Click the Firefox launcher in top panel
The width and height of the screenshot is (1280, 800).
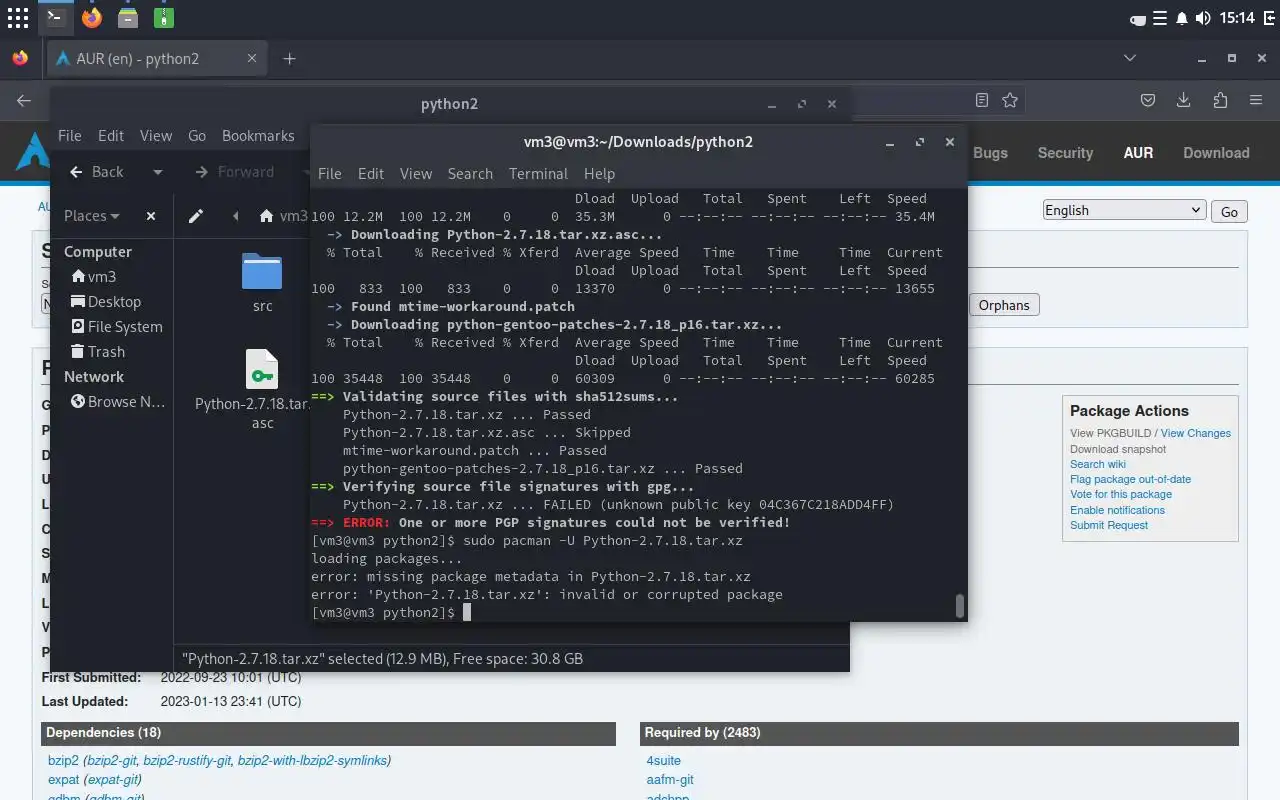tap(92, 17)
